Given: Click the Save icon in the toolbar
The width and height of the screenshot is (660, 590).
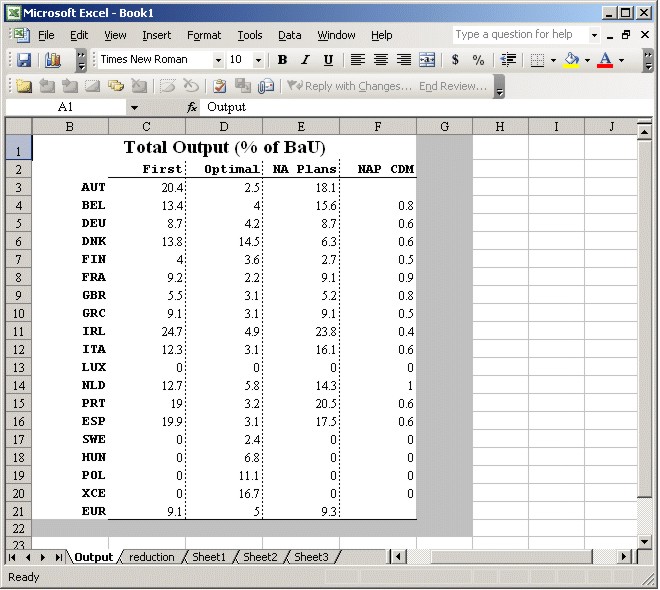Looking at the screenshot, I should tap(23, 60).
